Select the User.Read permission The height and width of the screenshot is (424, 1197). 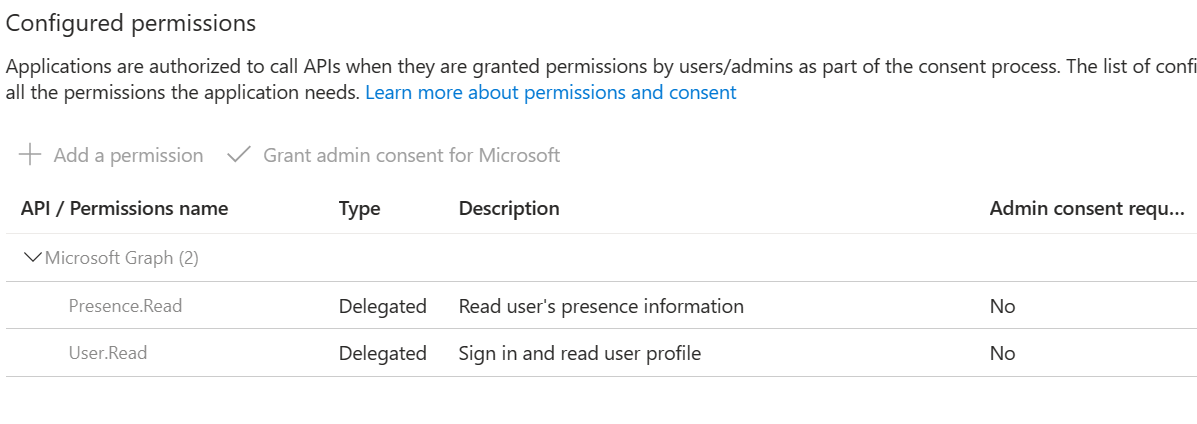click(x=107, y=353)
